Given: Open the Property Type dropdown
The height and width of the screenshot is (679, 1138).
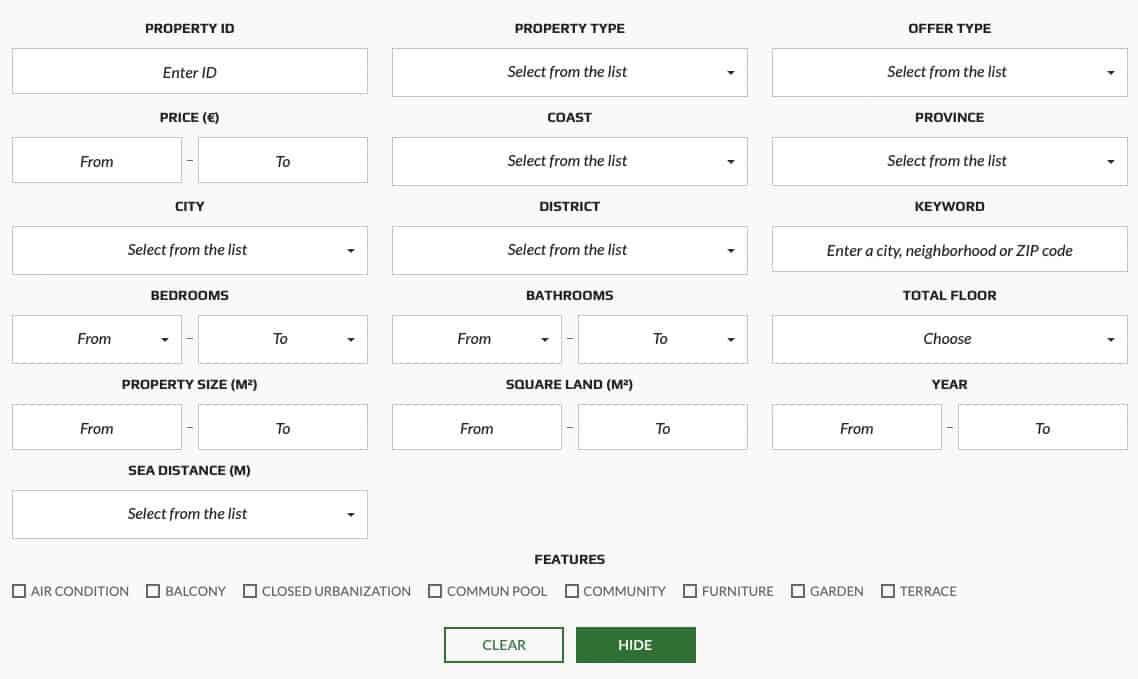Looking at the screenshot, I should tap(570, 73).
